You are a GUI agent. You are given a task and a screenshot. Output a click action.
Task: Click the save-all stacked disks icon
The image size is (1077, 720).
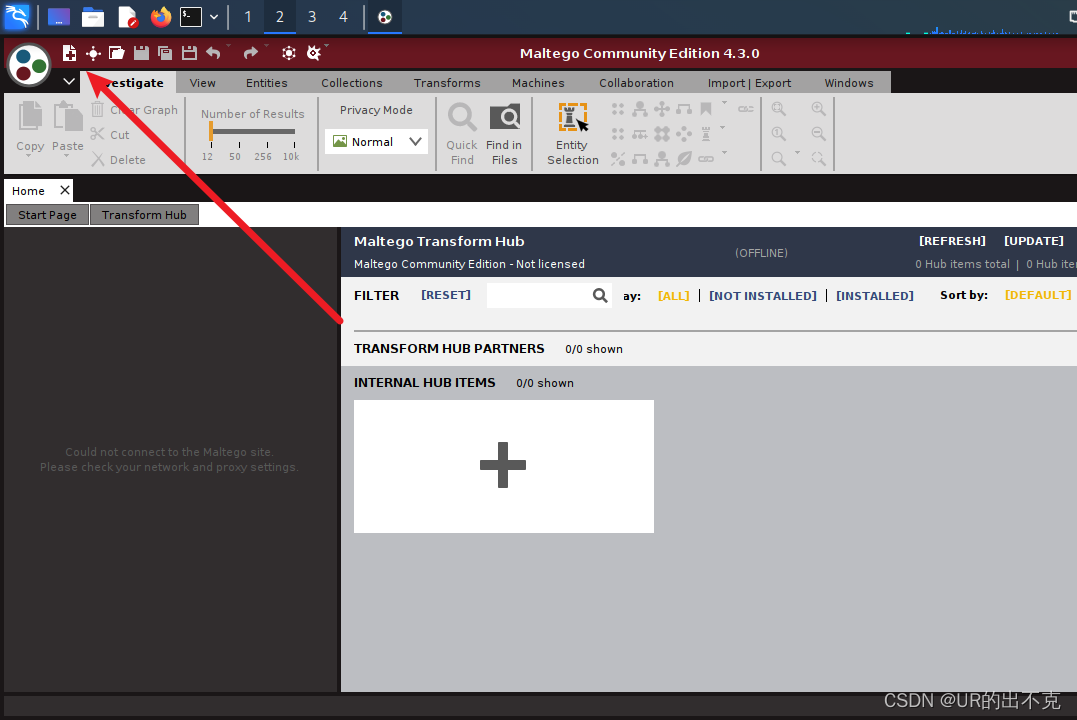point(165,53)
